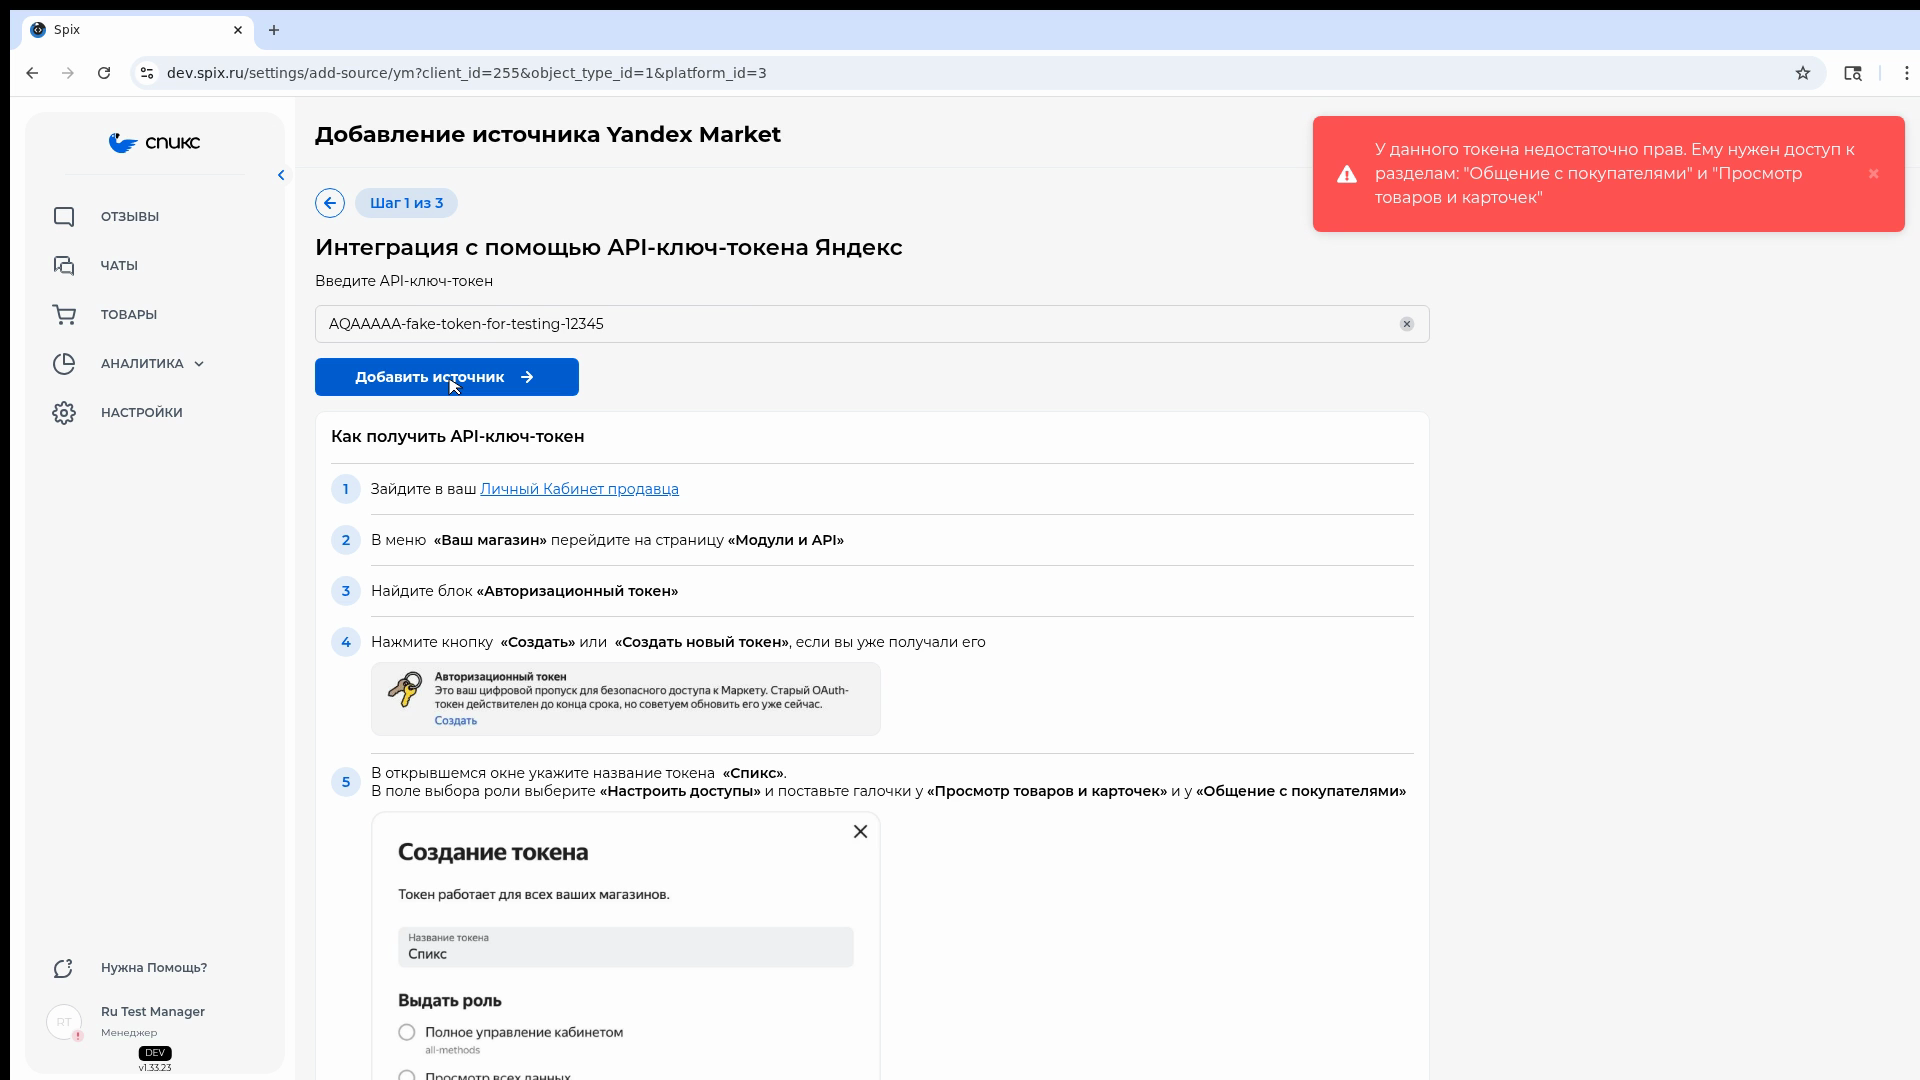
Task: Open the browser tab search icon
Action: [x=1853, y=73]
